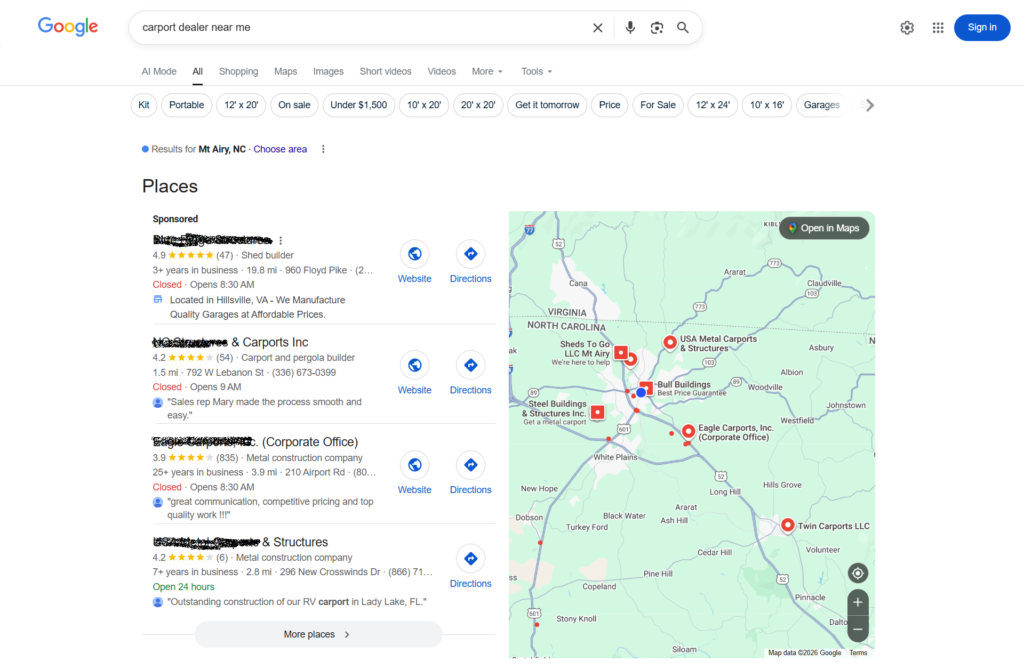
Task: Start a voice search with the microphone icon
Action: click(x=630, y=27)
